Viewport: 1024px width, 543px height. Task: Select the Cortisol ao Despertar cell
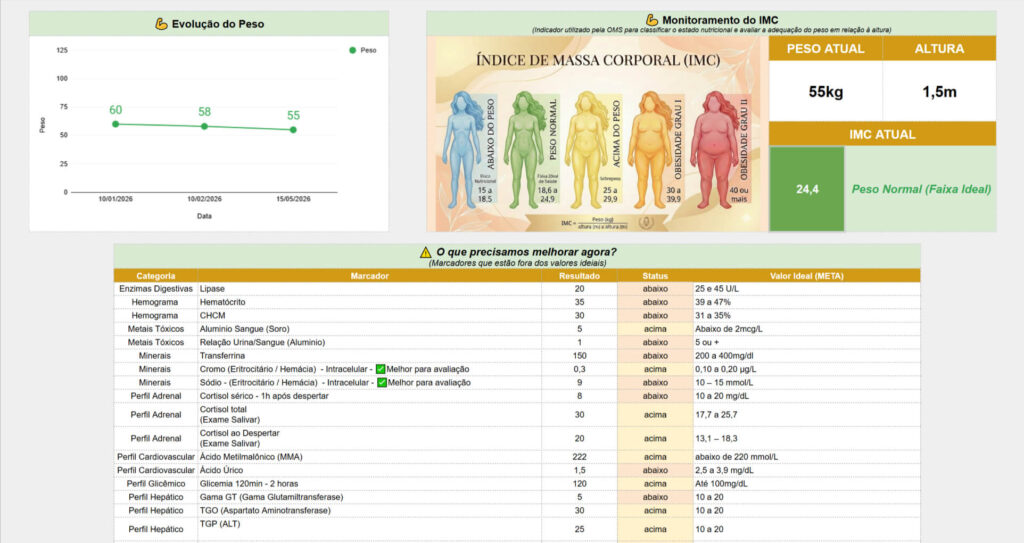370,438
